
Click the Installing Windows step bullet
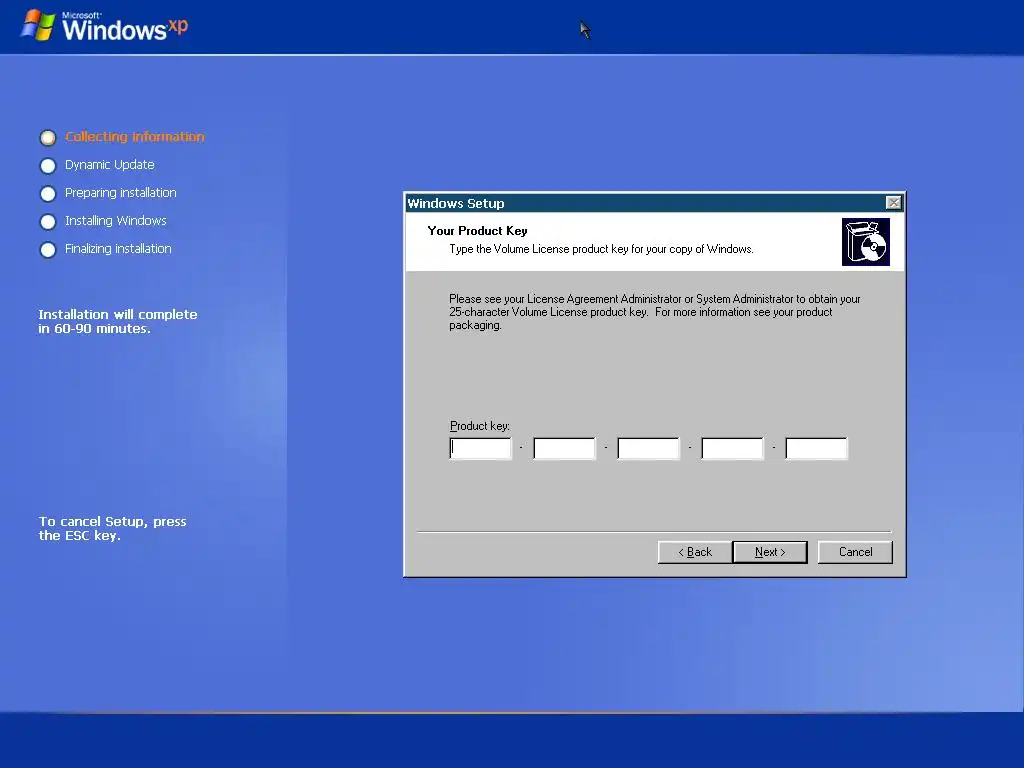tap(48, 222)
